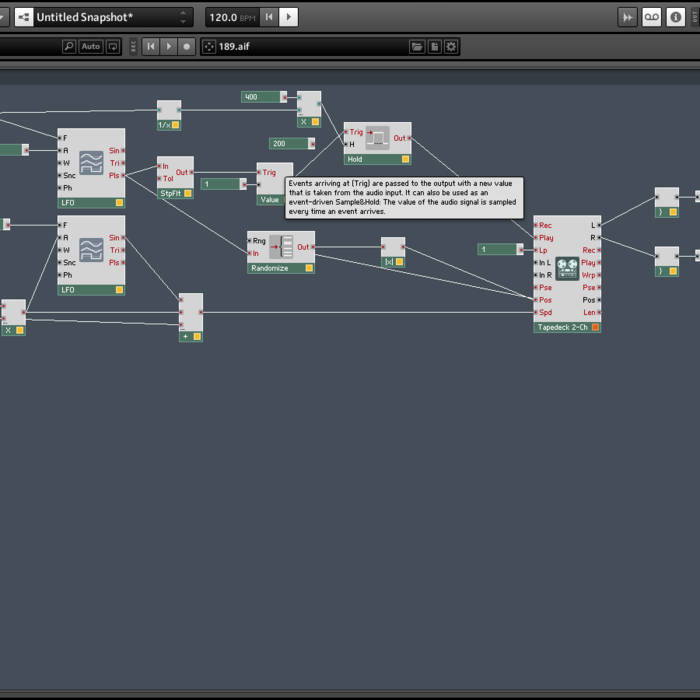Toggle the StpFlt module yellow lamp
This screenshot has height=700, width=700.
coord(186,193)
